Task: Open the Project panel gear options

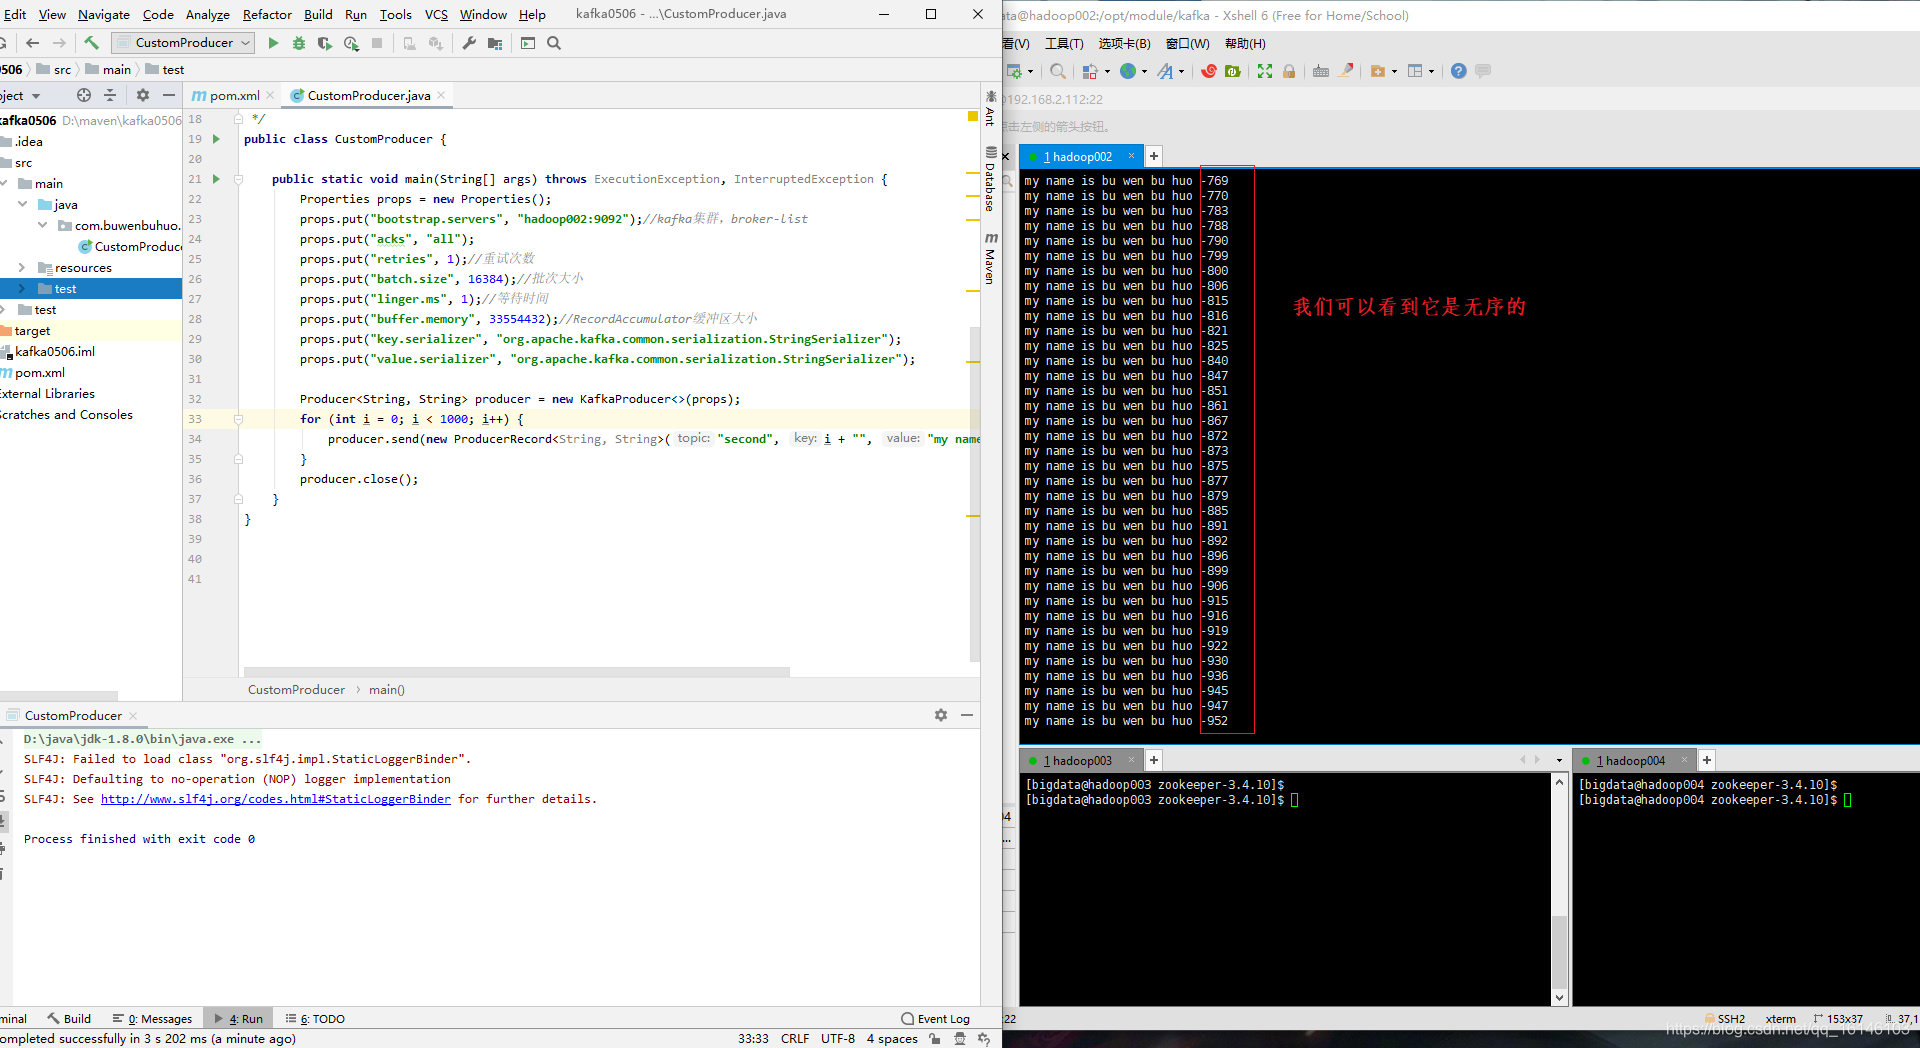Action: 143,95
